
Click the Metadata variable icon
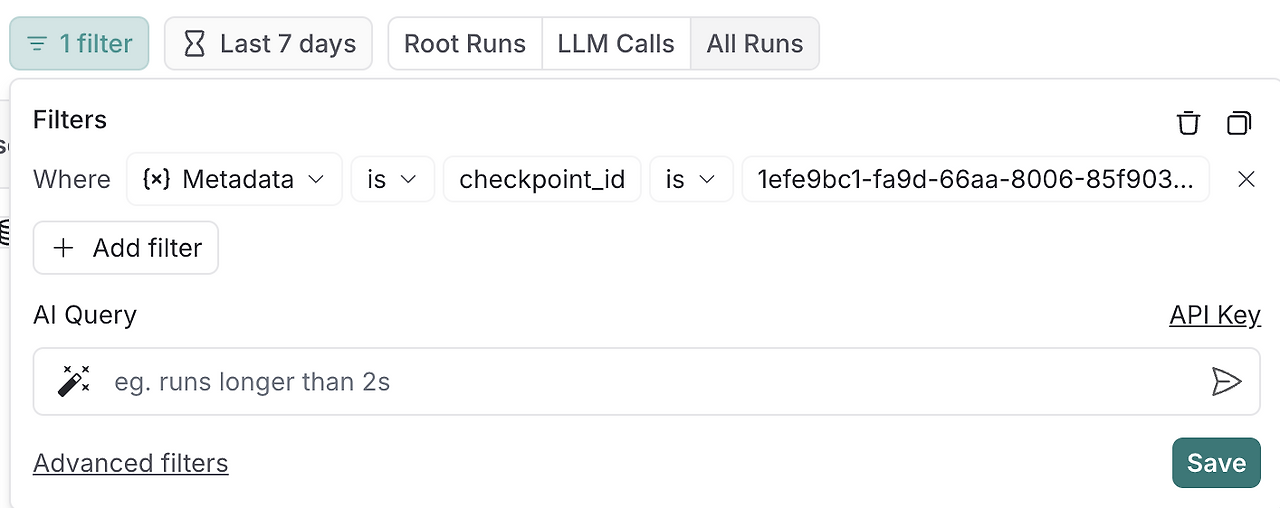pos(156,179)
